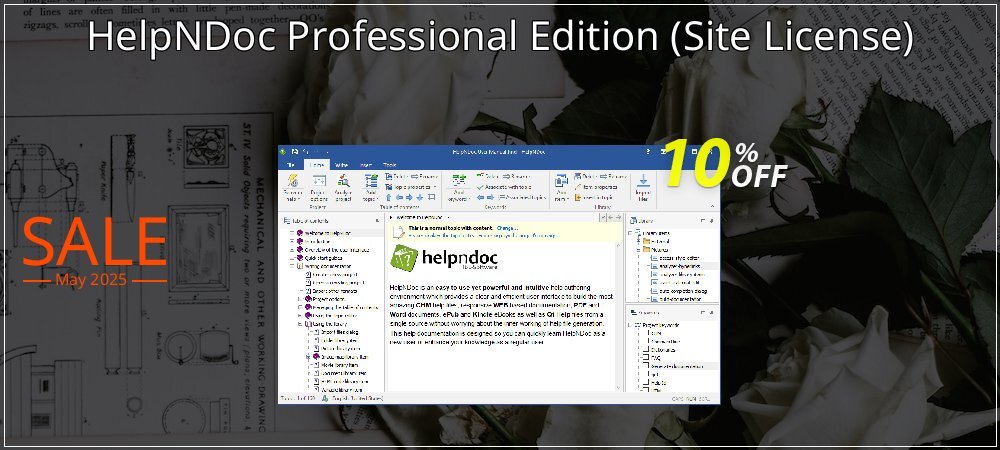Click the Analyze project icon
Viewport: 1000px width, 450px height.
coord(343,189)
